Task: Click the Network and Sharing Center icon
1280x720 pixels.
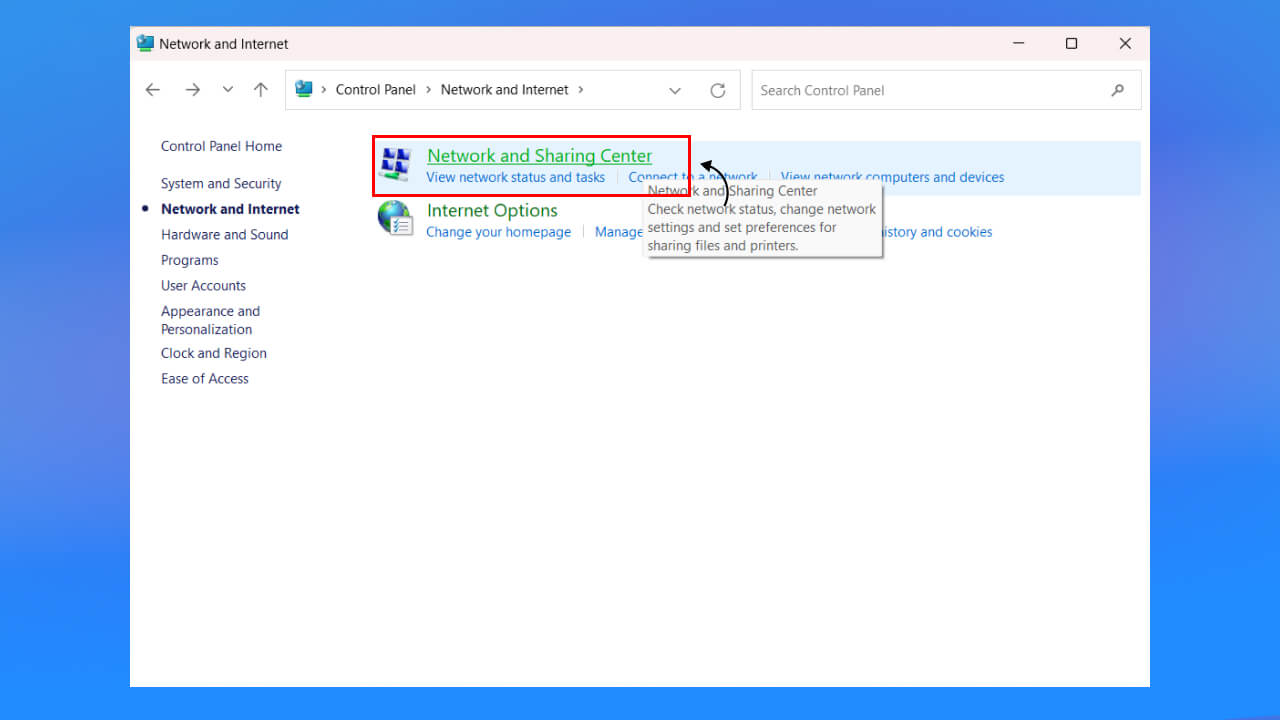Action: pyautogui.click(x=396, y=164)
